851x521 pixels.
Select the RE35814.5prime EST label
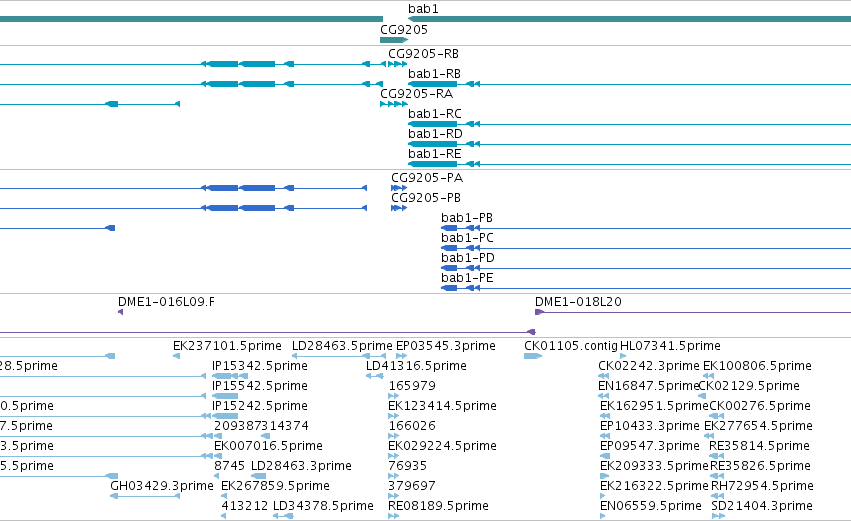[759, 446]
